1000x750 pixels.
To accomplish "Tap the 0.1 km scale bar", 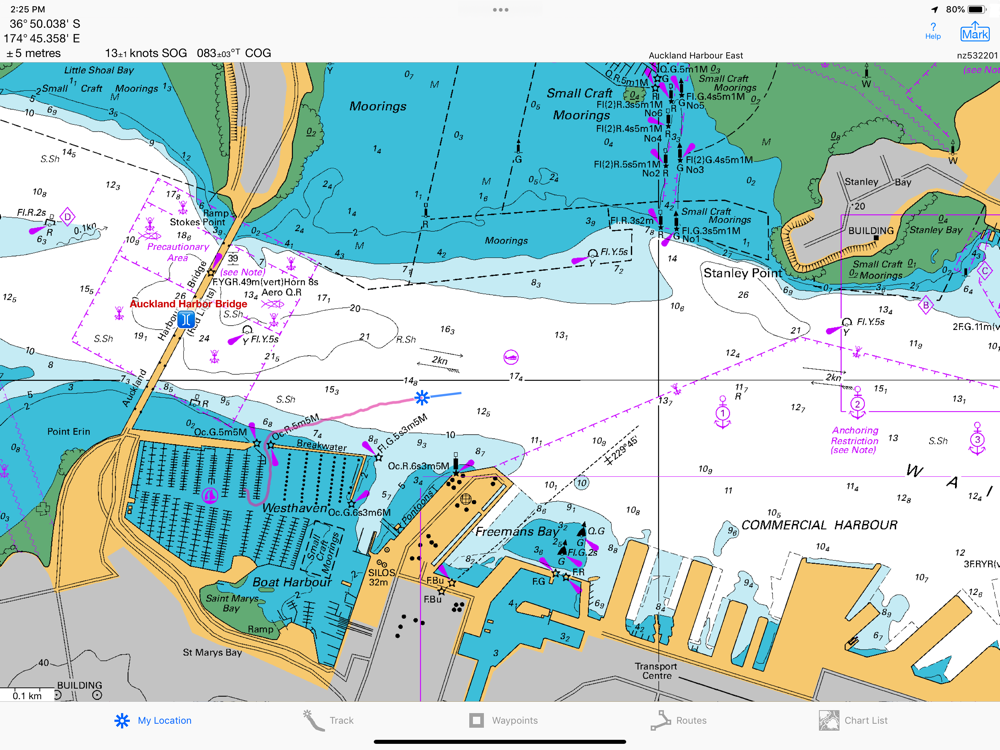I will [27, 695].
